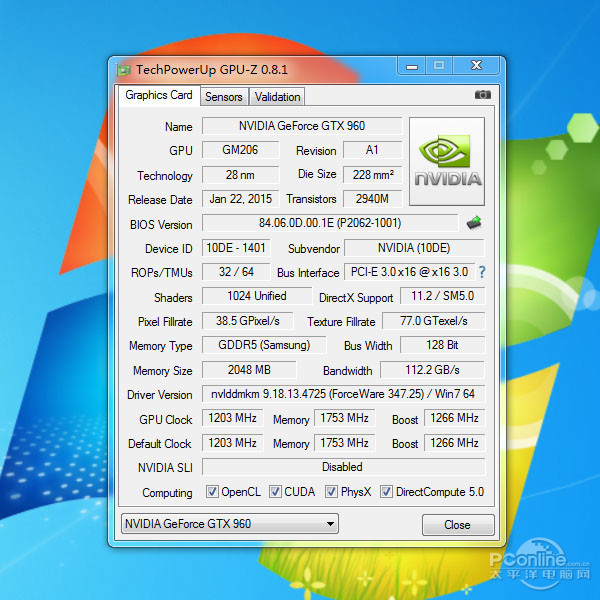Click the 112.2 GB/s Bandwidth field
600x600 pixels.
click(432, 370)
